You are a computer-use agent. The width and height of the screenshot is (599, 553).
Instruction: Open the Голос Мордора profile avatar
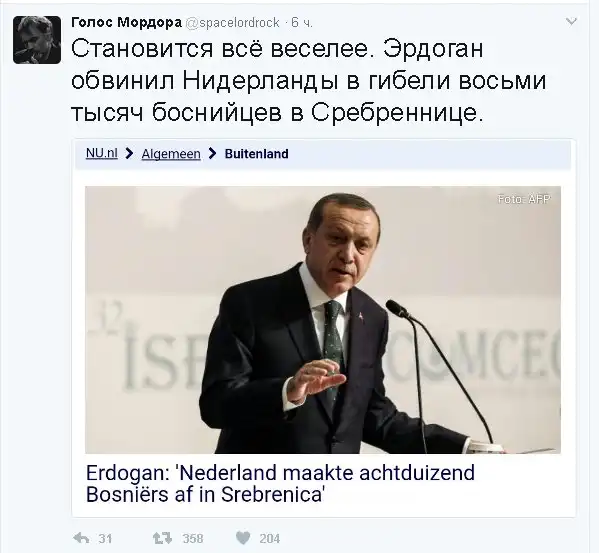(x=37, y=40)
